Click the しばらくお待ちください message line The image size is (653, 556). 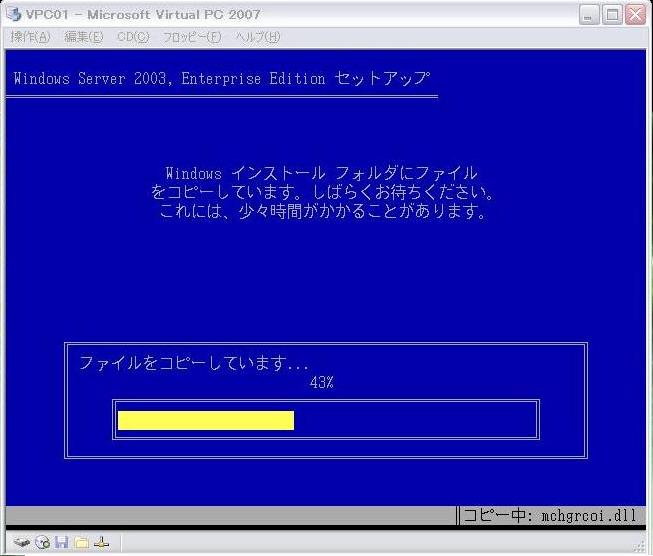(322, 192)
